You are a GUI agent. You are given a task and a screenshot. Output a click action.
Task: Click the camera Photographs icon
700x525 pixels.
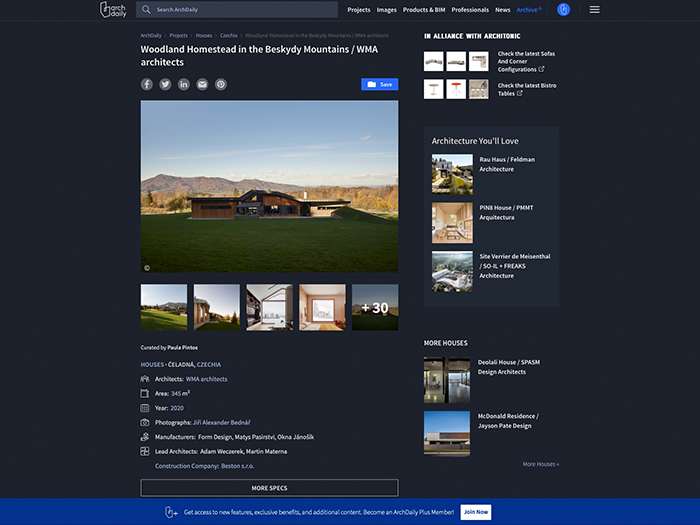[x=145, y=422]
